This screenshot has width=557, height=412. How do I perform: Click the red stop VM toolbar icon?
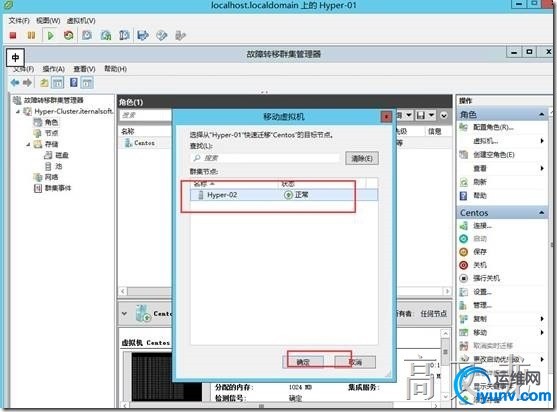[13, 35]
